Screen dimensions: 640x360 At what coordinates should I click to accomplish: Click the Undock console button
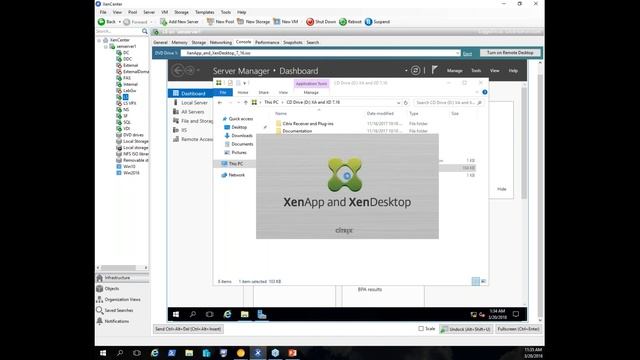pyautogui.click(x=466, y=329)
